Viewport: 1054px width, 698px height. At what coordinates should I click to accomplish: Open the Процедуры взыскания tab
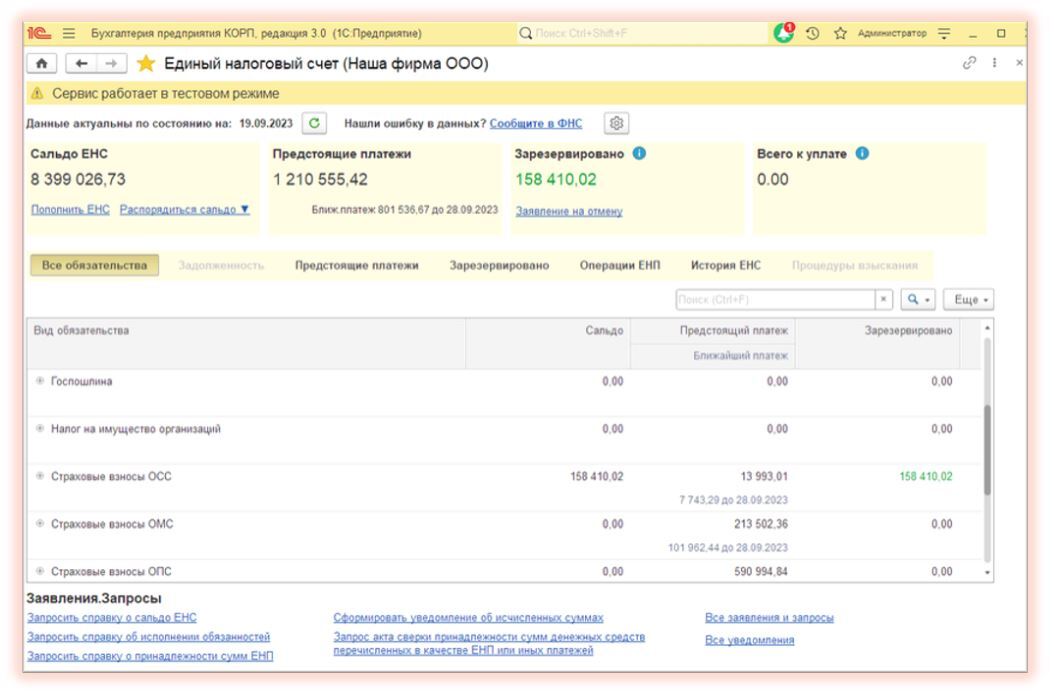coord(854,266)
